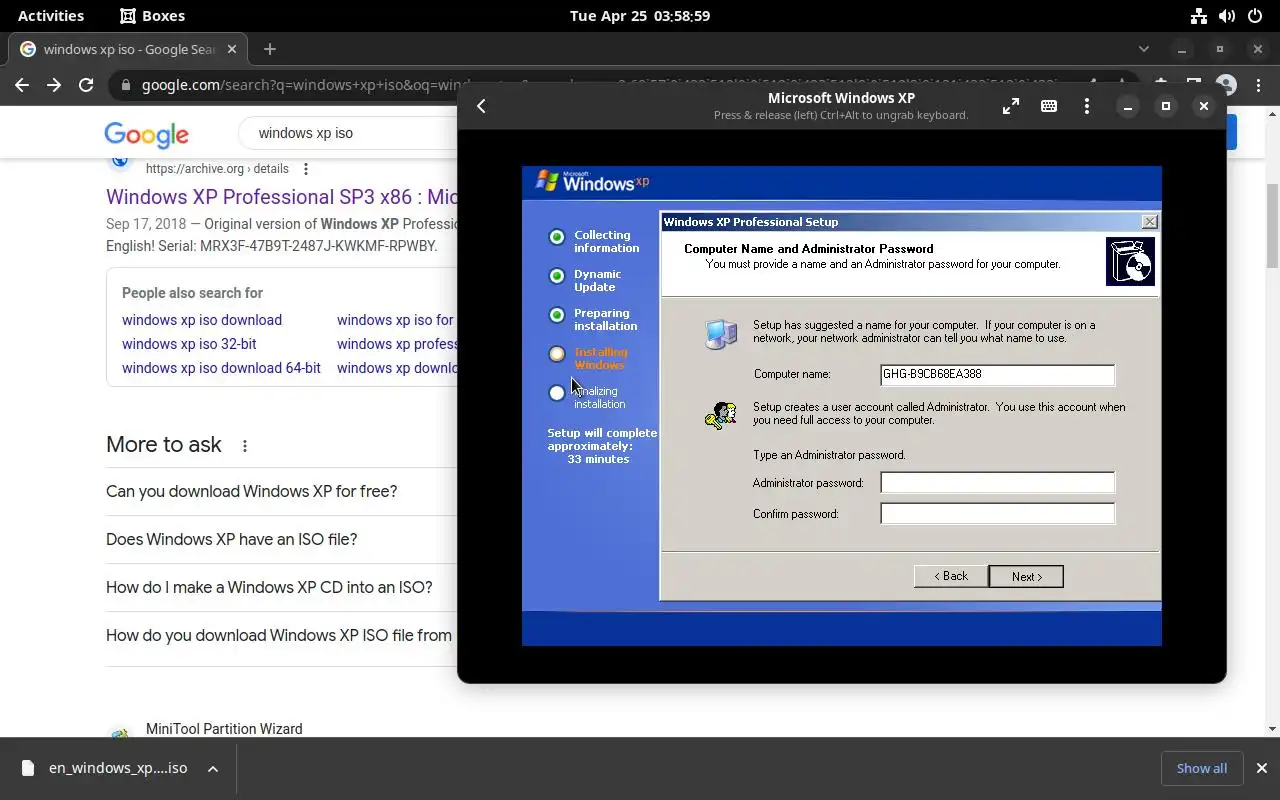Image resolution: width=1280 pixels, height=800 pixels.
Task: Click Chrome's forward arrow
Action: [x=54, y=85]
